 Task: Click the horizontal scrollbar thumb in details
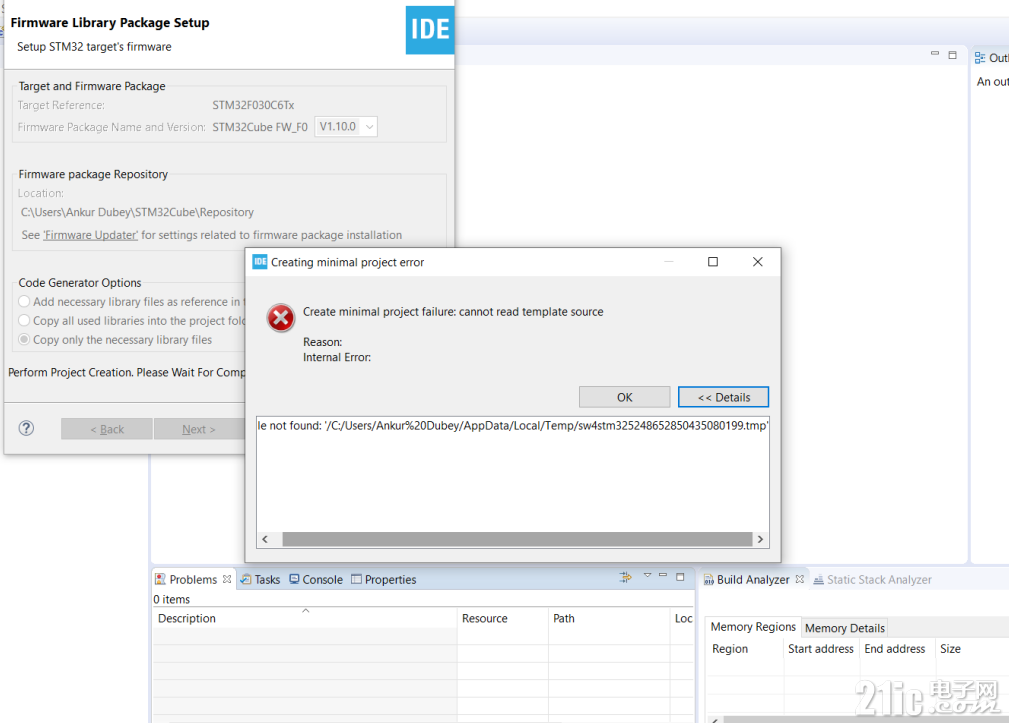click(517, 539)
